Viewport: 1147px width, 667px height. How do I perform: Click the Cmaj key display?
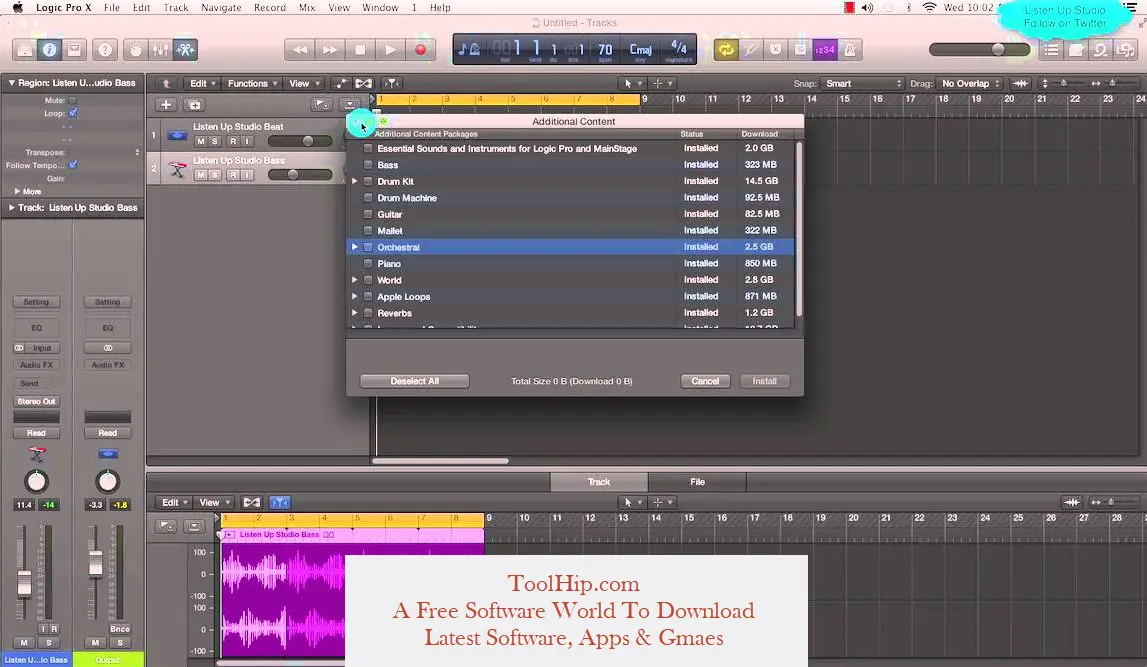point(640,50)
